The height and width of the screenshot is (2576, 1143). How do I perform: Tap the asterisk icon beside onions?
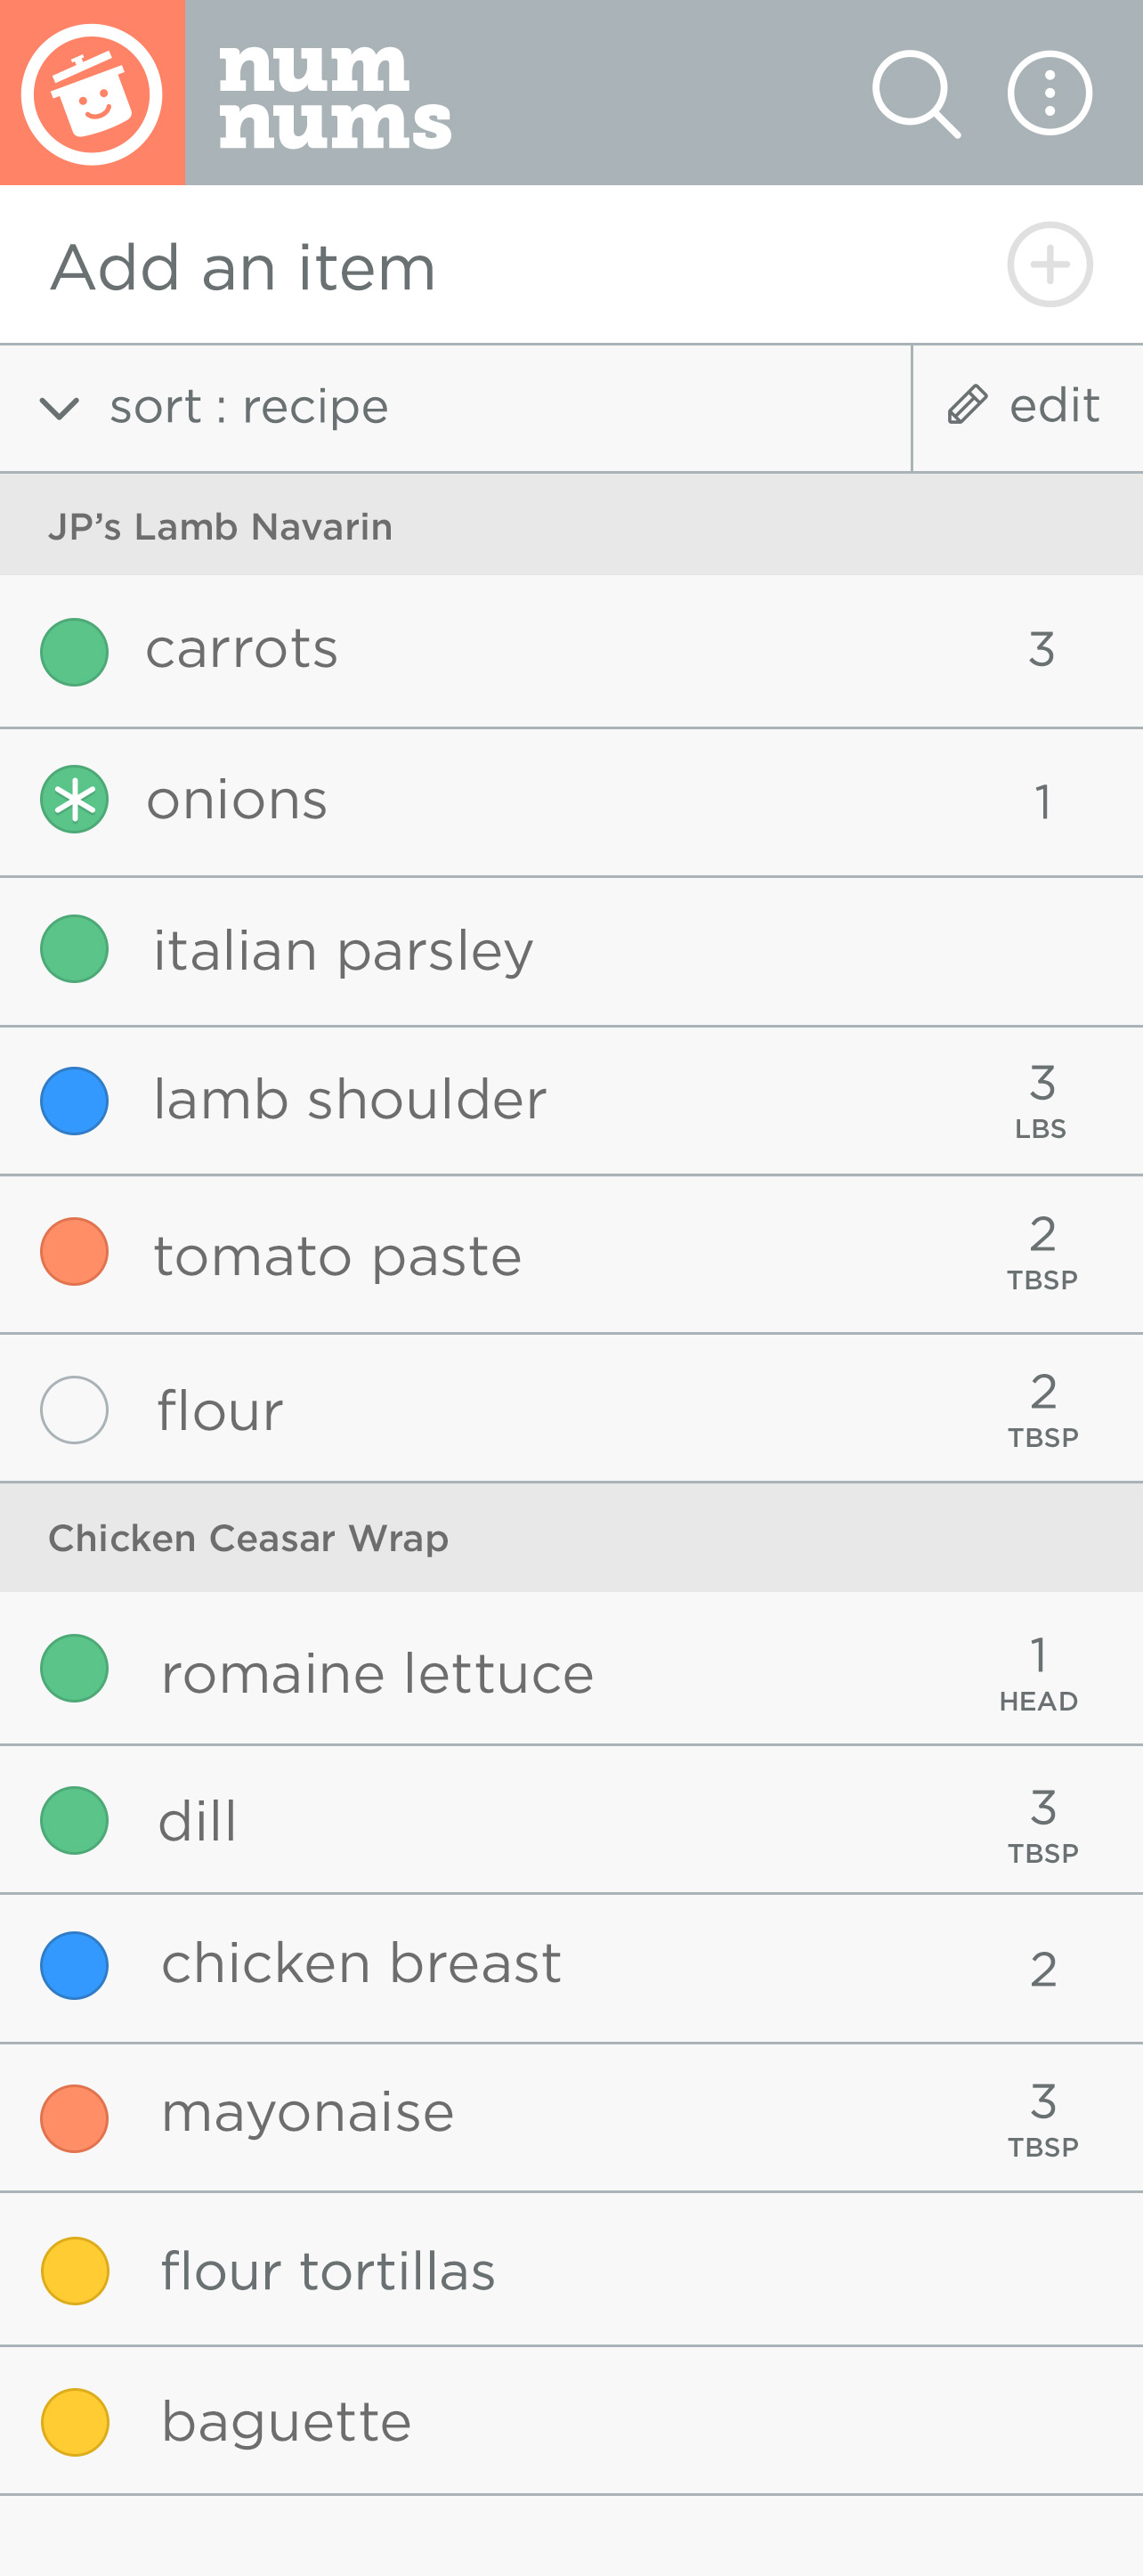click(x=74, y=799)
